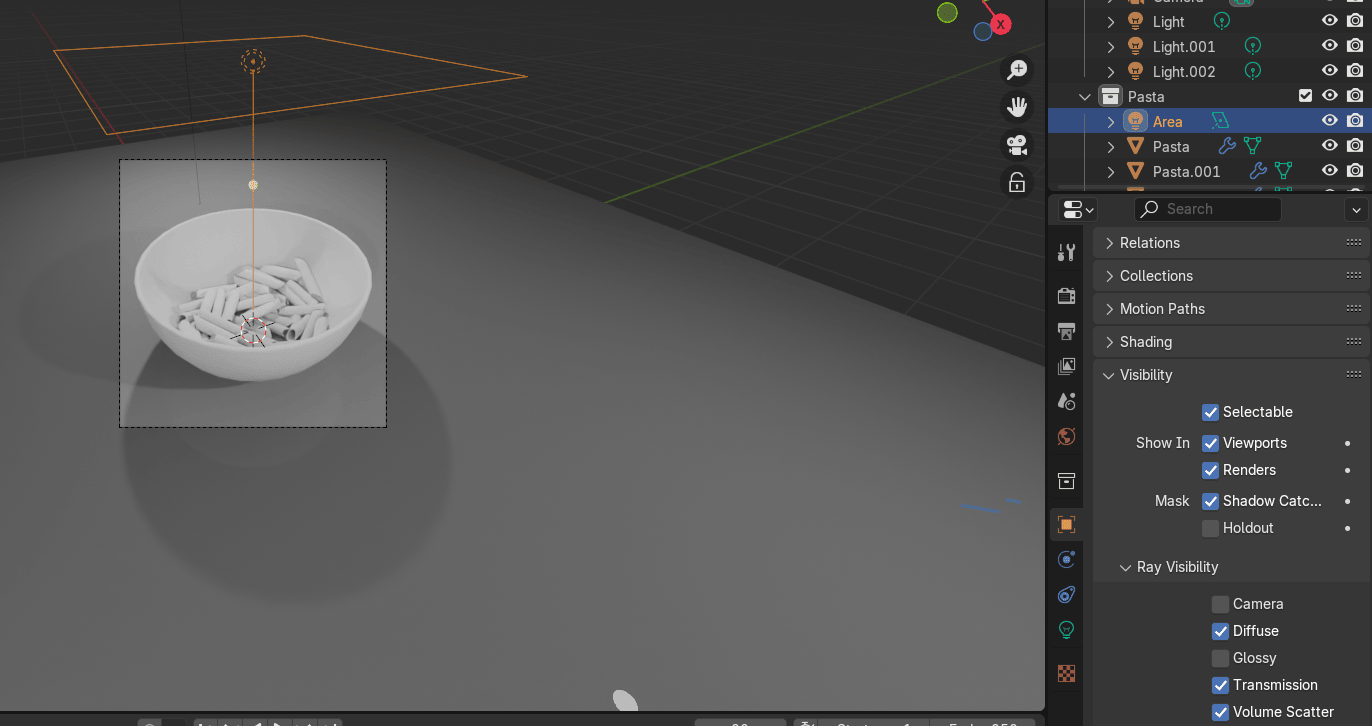Enable the Holdout mask checkbox
The image size is (1372, 726).
pos(1210,528)
